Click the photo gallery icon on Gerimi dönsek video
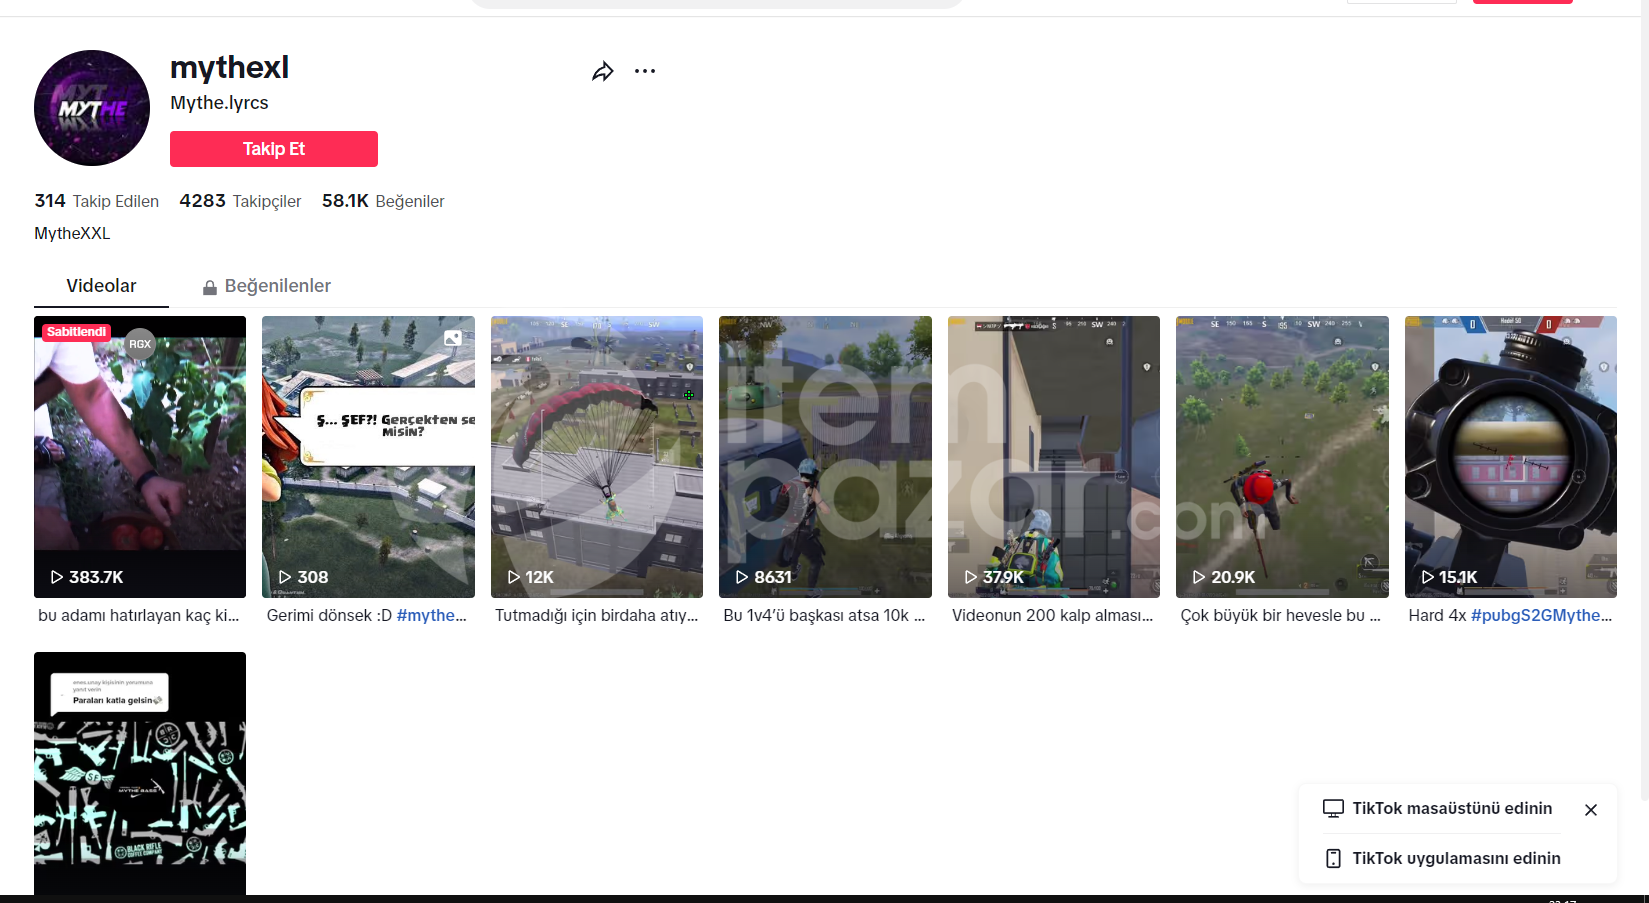Viewport: 1649px width, 903px height. point(453,338)
